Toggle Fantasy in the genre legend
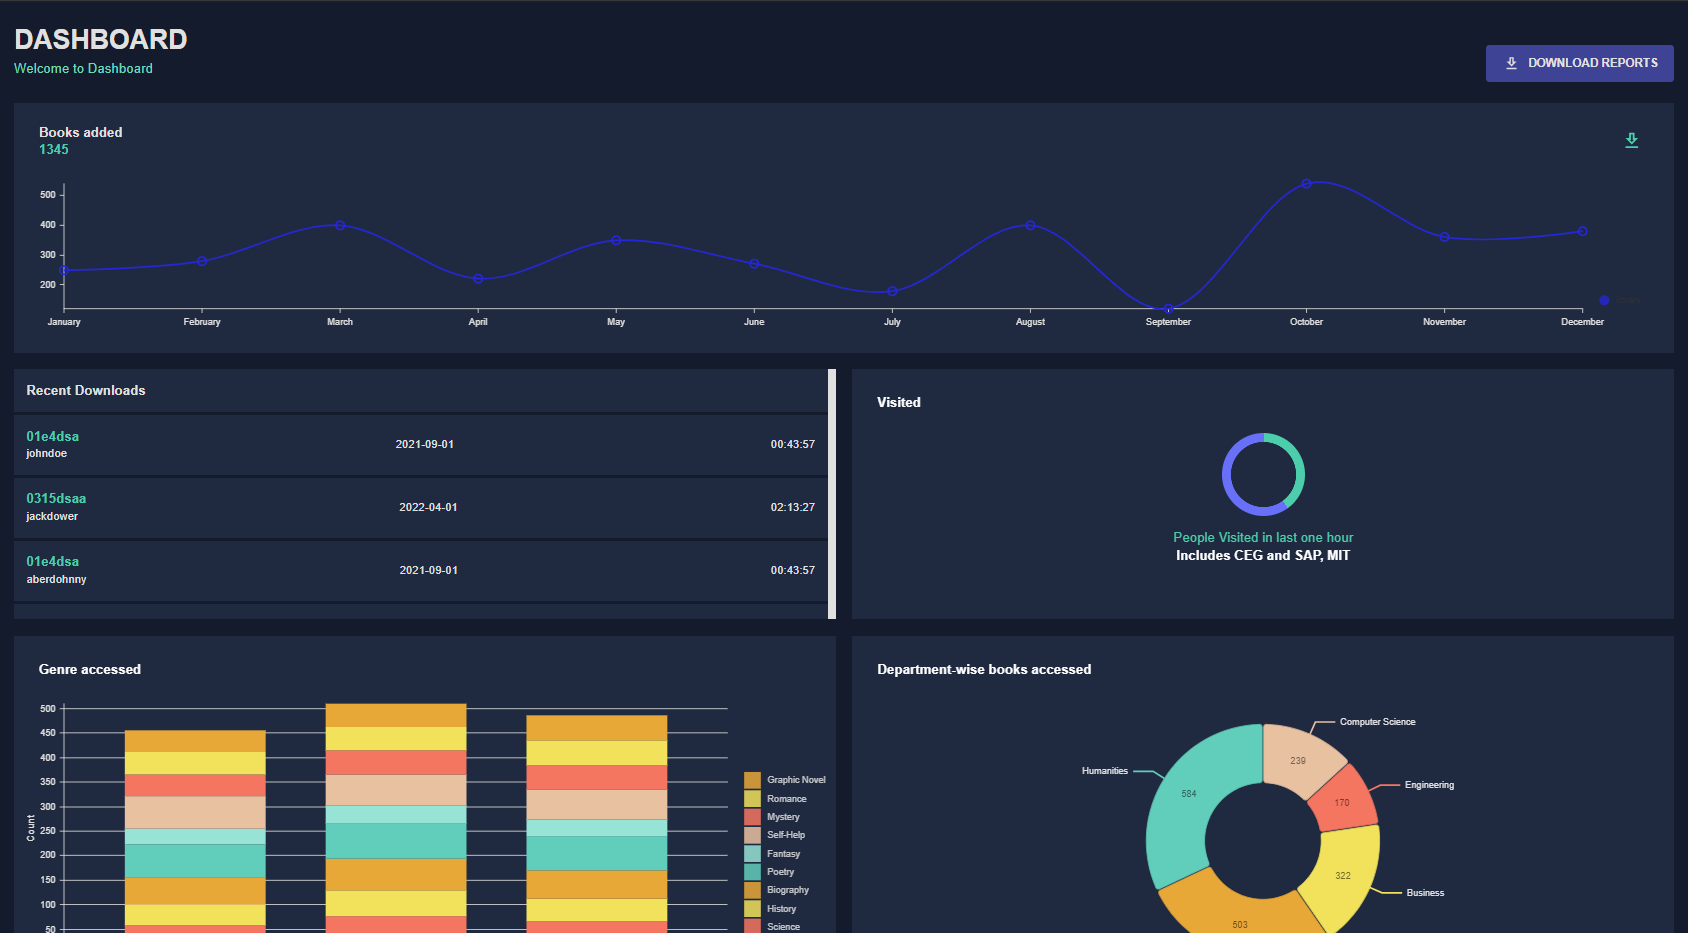Viewport: 1688px width, 933px height. click(x=772, y=854)
